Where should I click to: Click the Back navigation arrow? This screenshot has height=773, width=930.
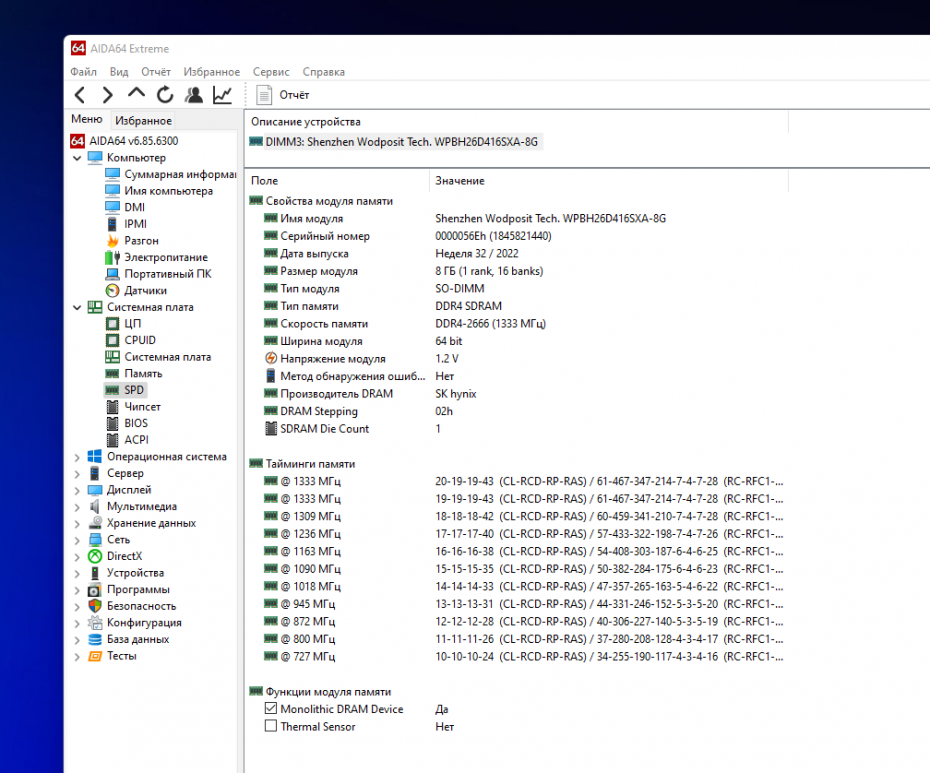pos(80,95)
